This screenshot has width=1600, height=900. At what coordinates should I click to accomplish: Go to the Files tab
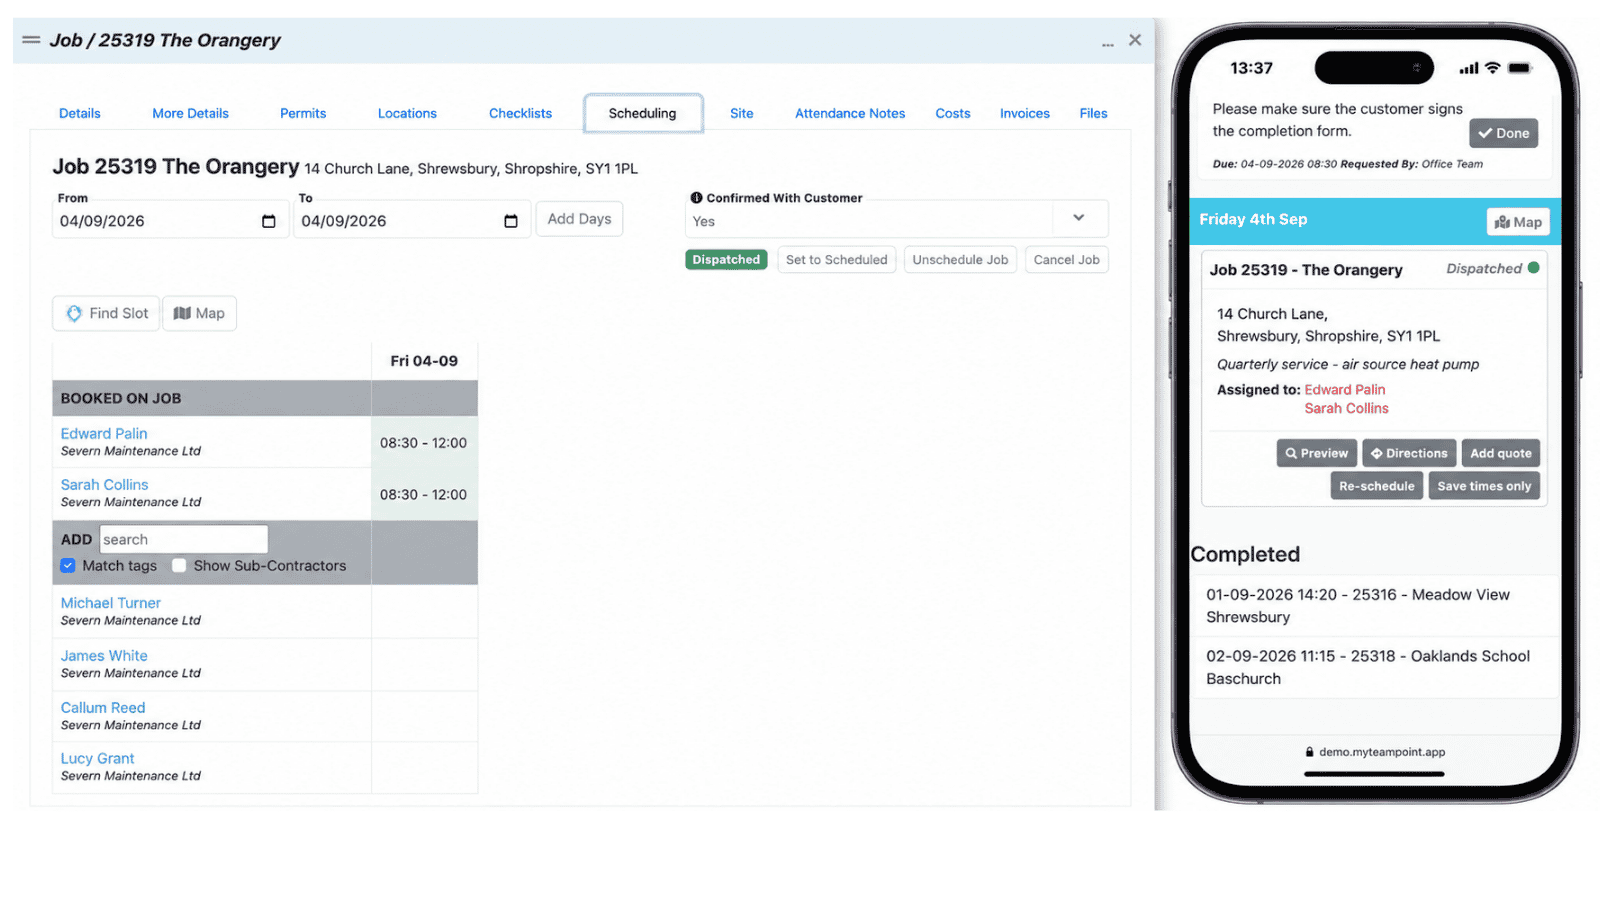click(1094, 114)
